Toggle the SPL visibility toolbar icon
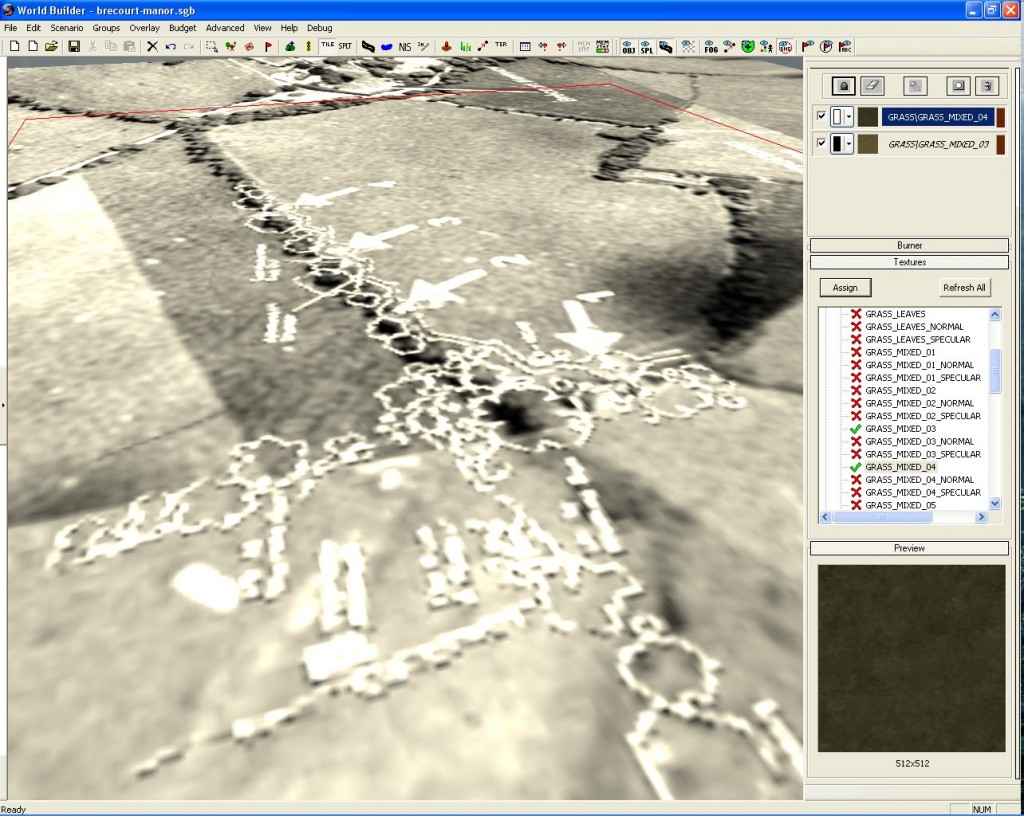Image resolution: width=1024 pixels, height=816 pixels. coord(647,46)
